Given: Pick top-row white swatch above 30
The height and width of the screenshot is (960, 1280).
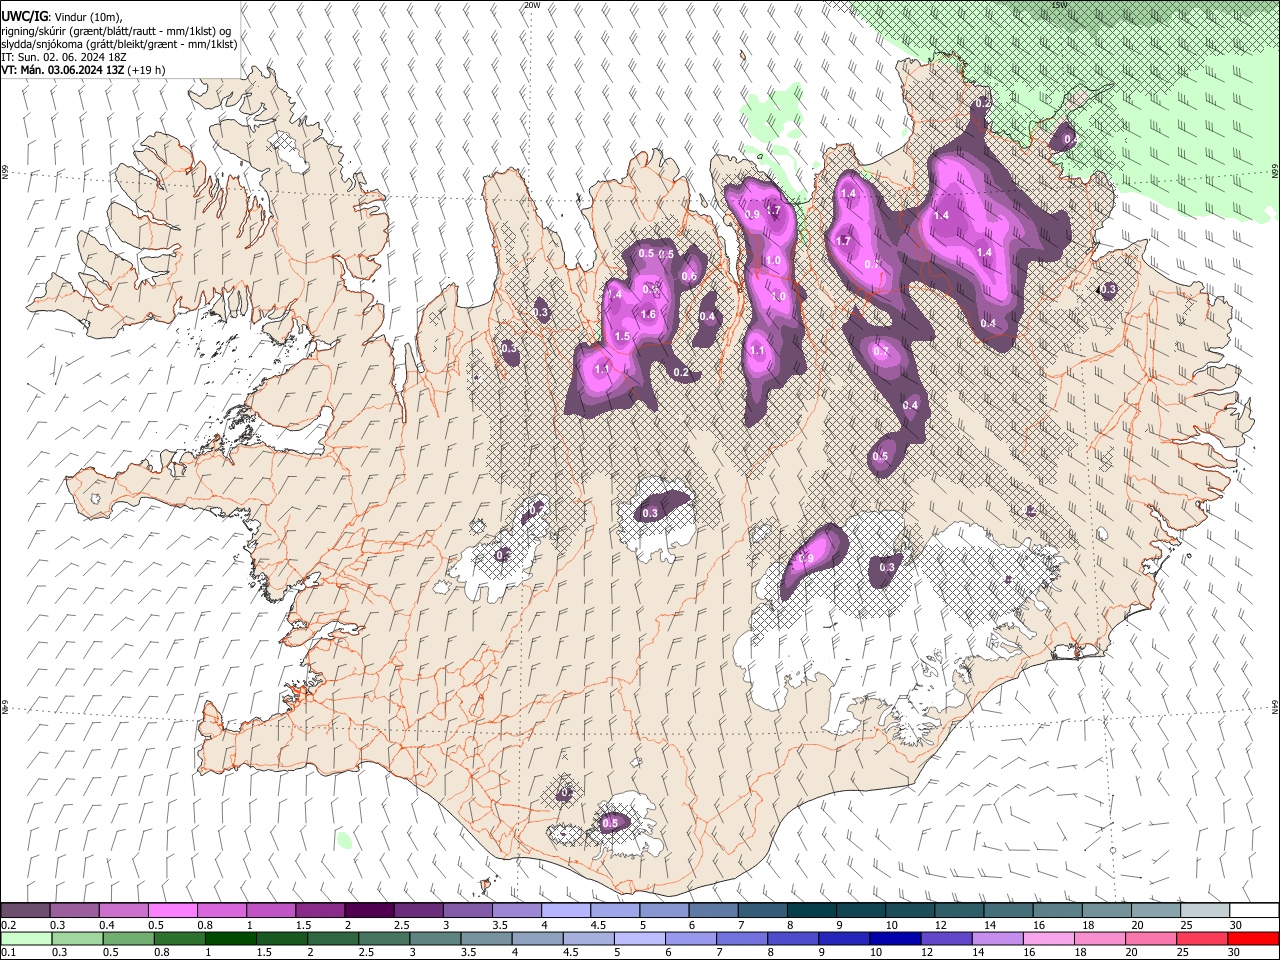Looking at the screenshot, I should point(1254,910).
